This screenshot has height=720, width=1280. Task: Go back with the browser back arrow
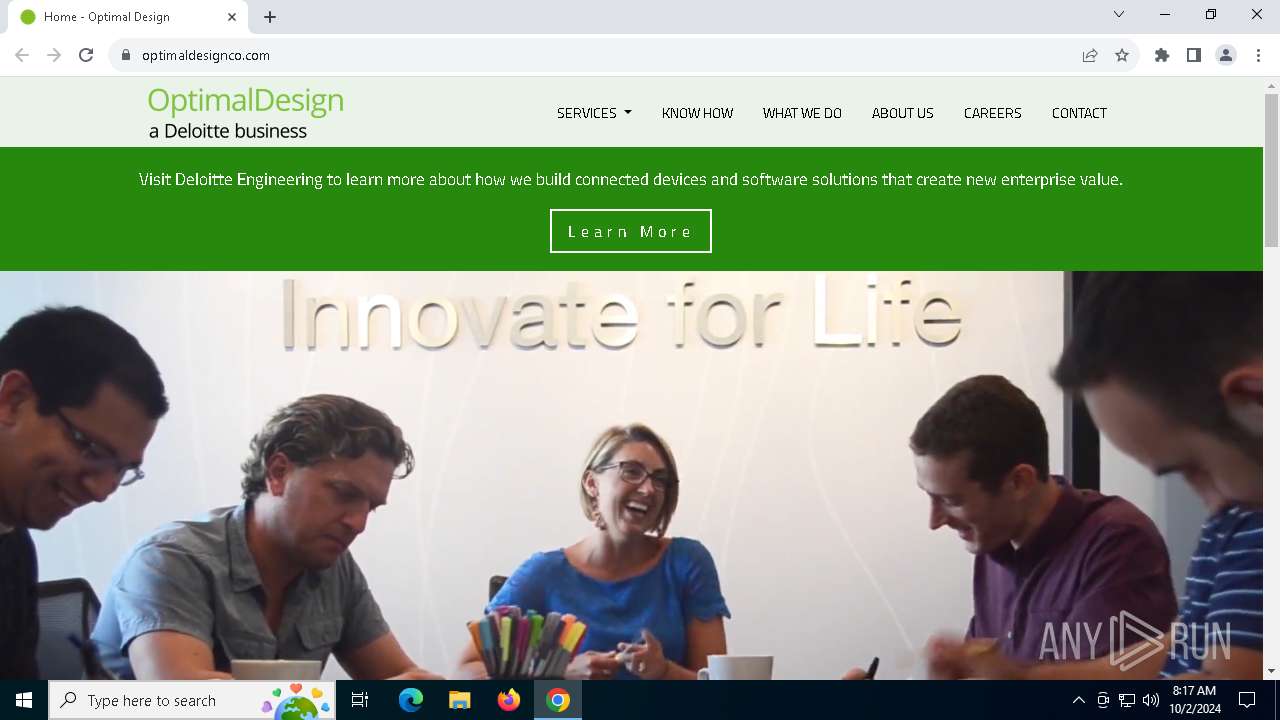22,55
